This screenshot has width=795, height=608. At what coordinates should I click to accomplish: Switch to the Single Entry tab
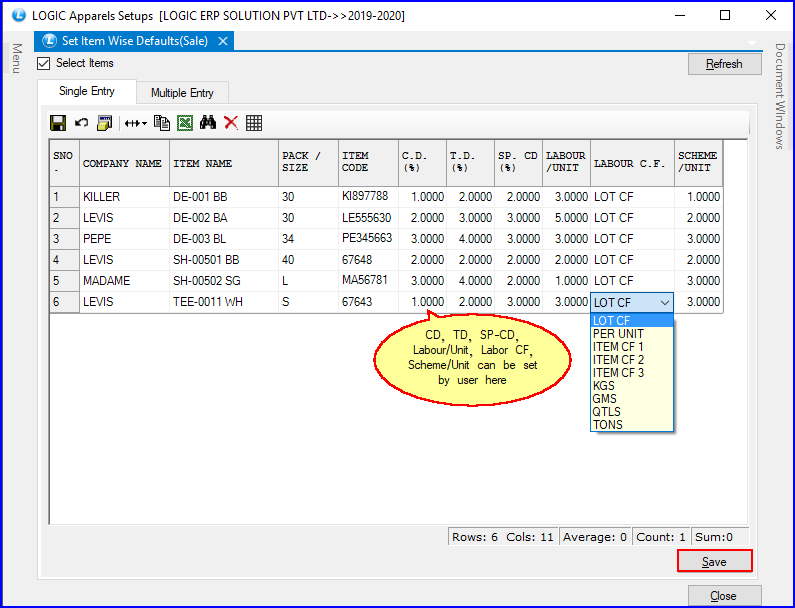pyautogui.click(x=87, y=91)
